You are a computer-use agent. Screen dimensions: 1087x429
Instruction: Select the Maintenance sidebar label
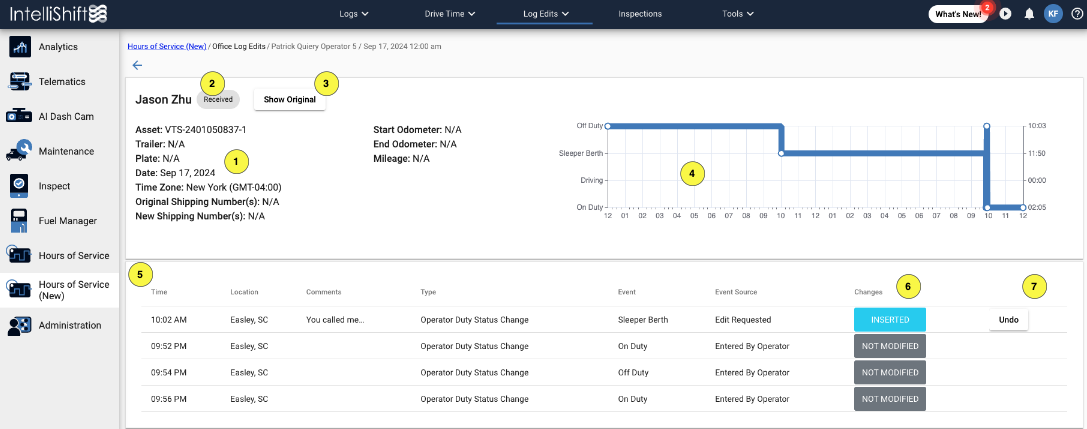67,151
